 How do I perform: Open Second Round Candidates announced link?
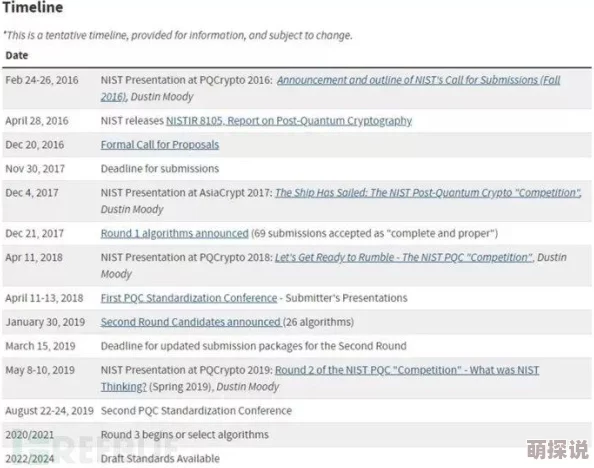click(x=191, y=322)
